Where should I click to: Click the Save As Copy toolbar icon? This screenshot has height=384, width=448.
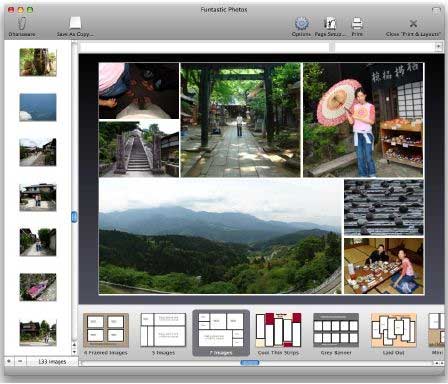click(75, 23)
